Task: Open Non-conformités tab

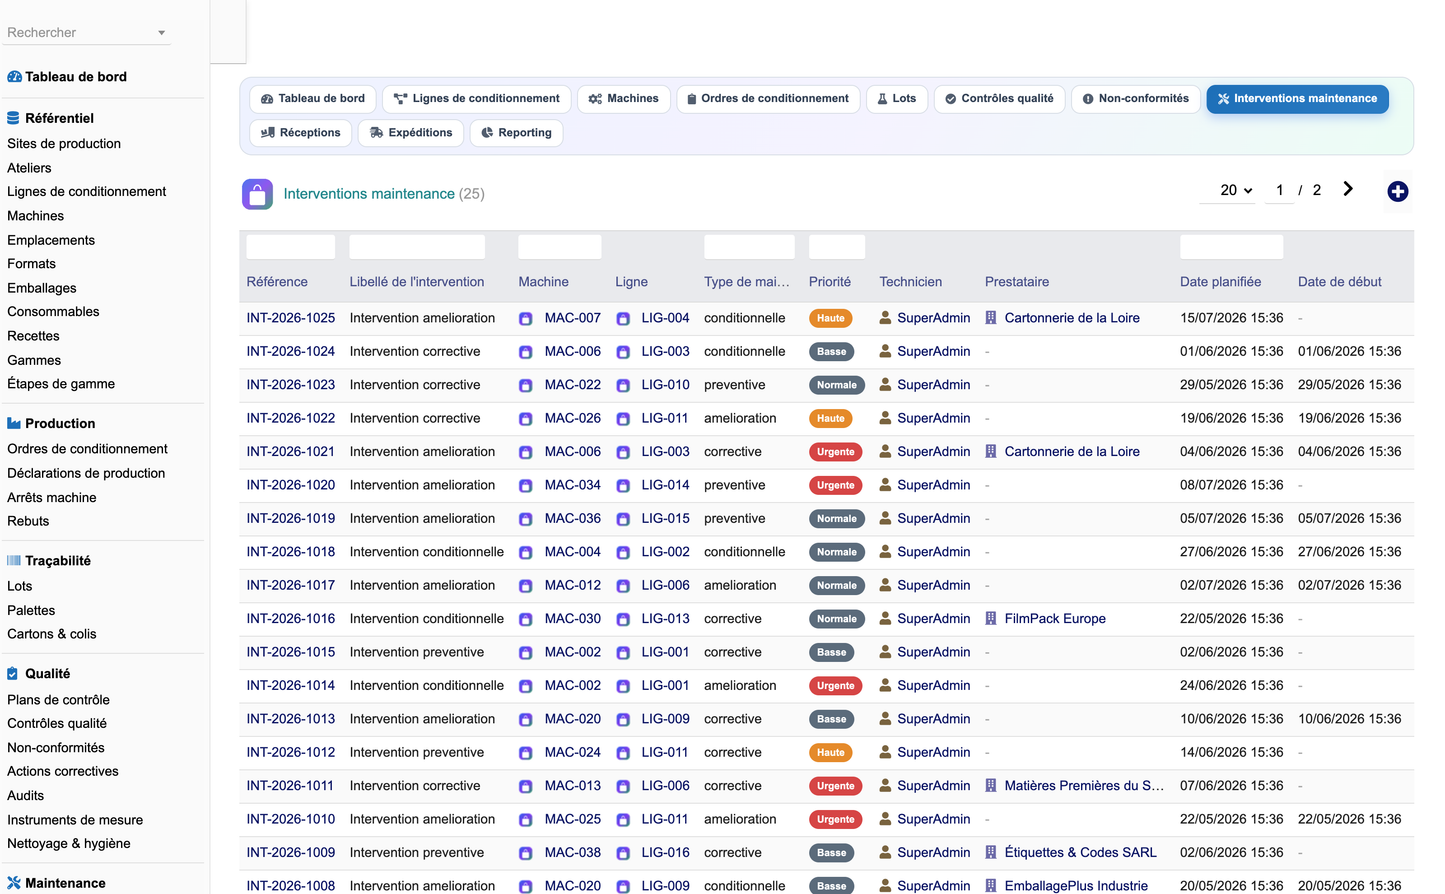Action: [1136, 99]
